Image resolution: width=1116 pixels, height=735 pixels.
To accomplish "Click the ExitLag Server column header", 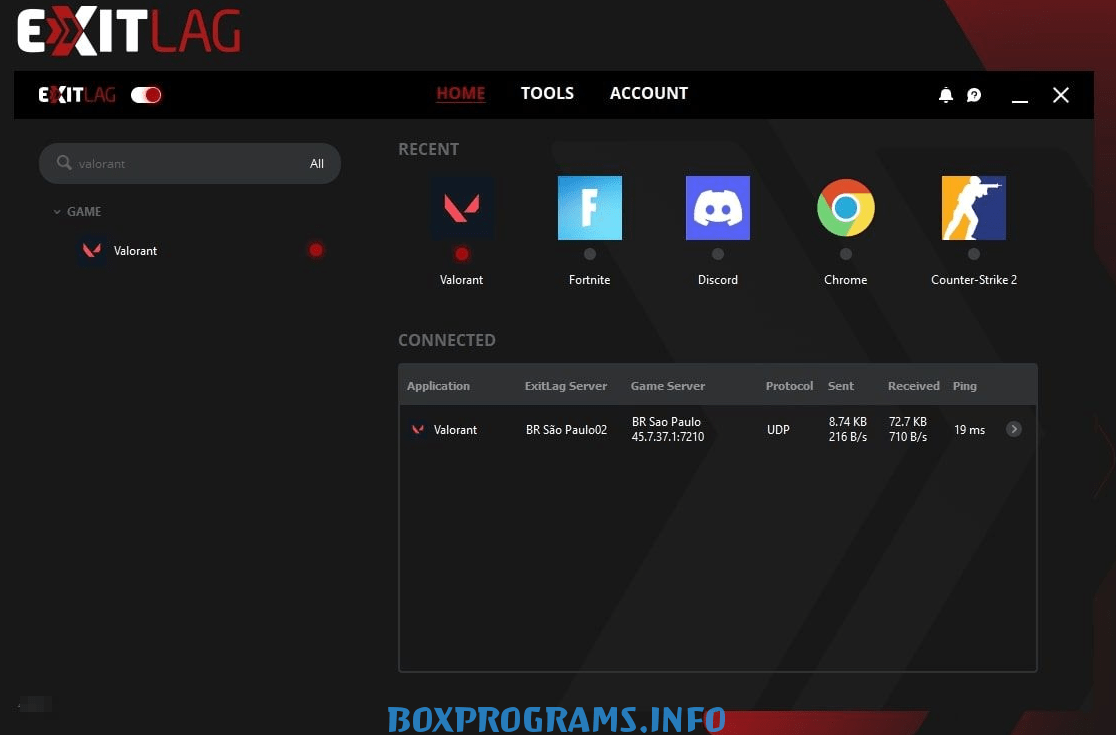I will [x=566, y=386].
